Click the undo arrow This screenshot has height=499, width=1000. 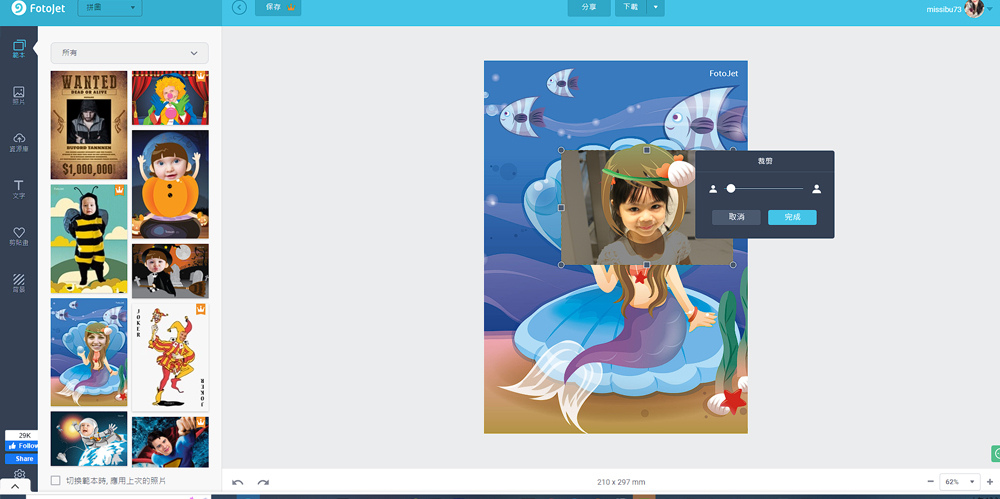click(238, 482)
